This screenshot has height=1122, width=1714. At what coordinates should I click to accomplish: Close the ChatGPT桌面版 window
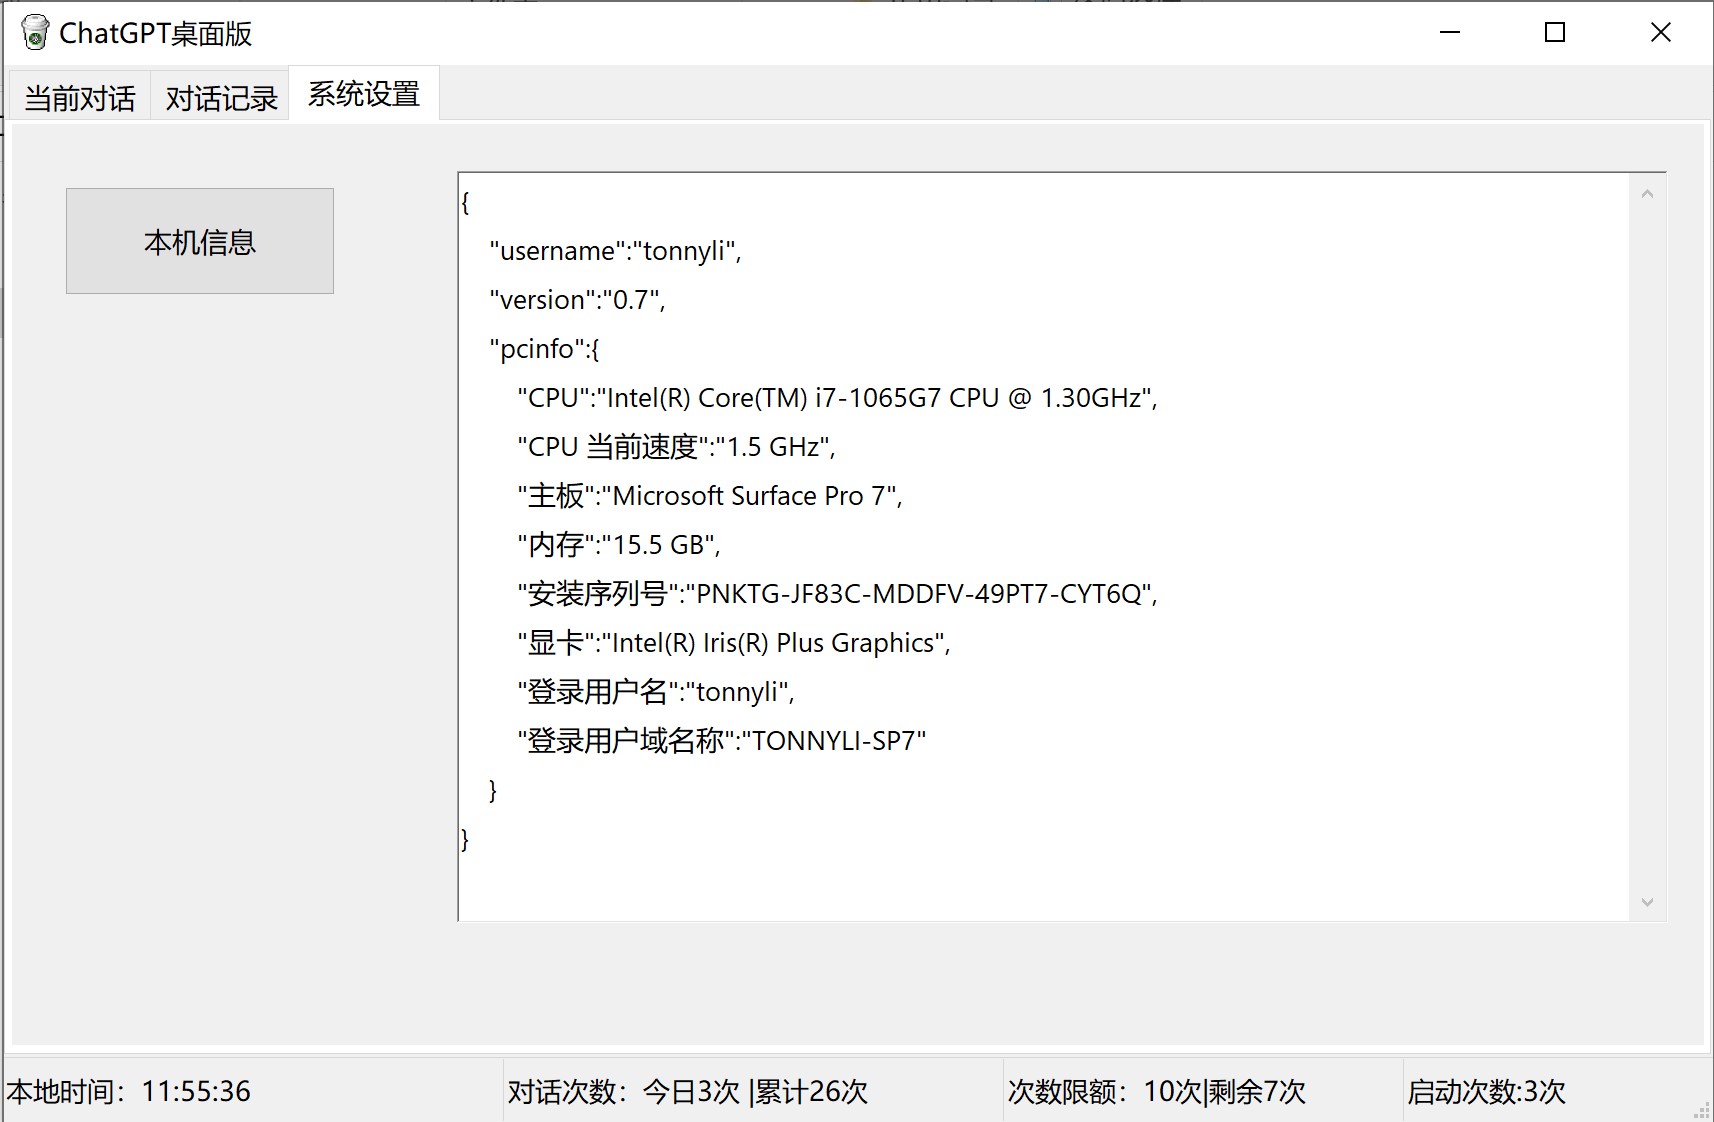[x=1661, y=33]
